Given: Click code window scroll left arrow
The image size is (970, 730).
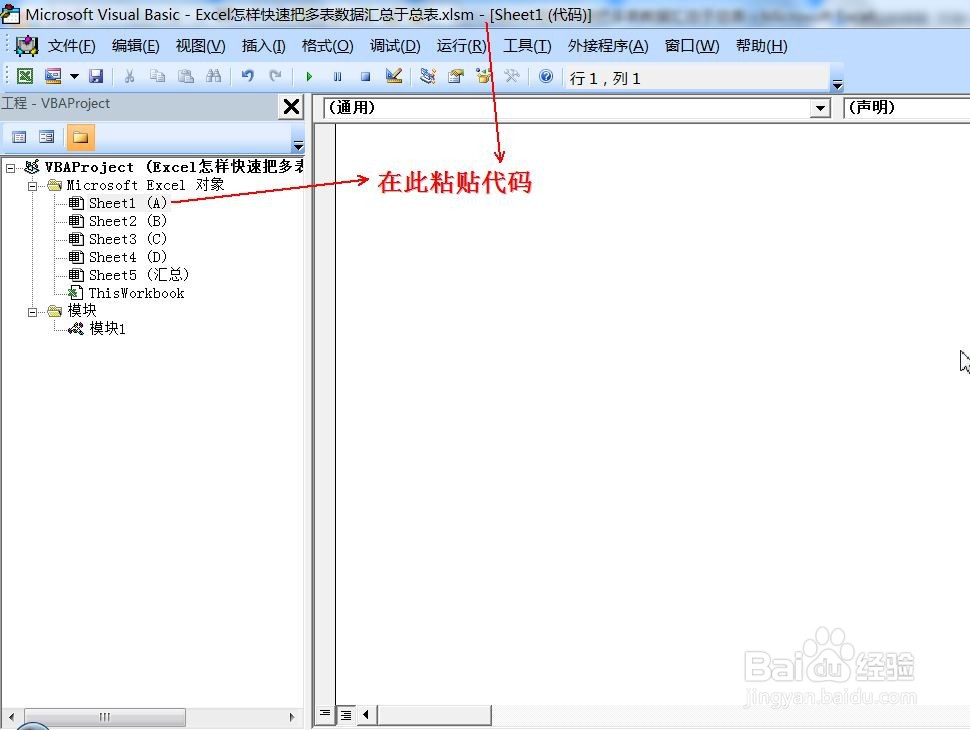Looking at the screenshot, I should pyautogui.click(x=366, y=715).
